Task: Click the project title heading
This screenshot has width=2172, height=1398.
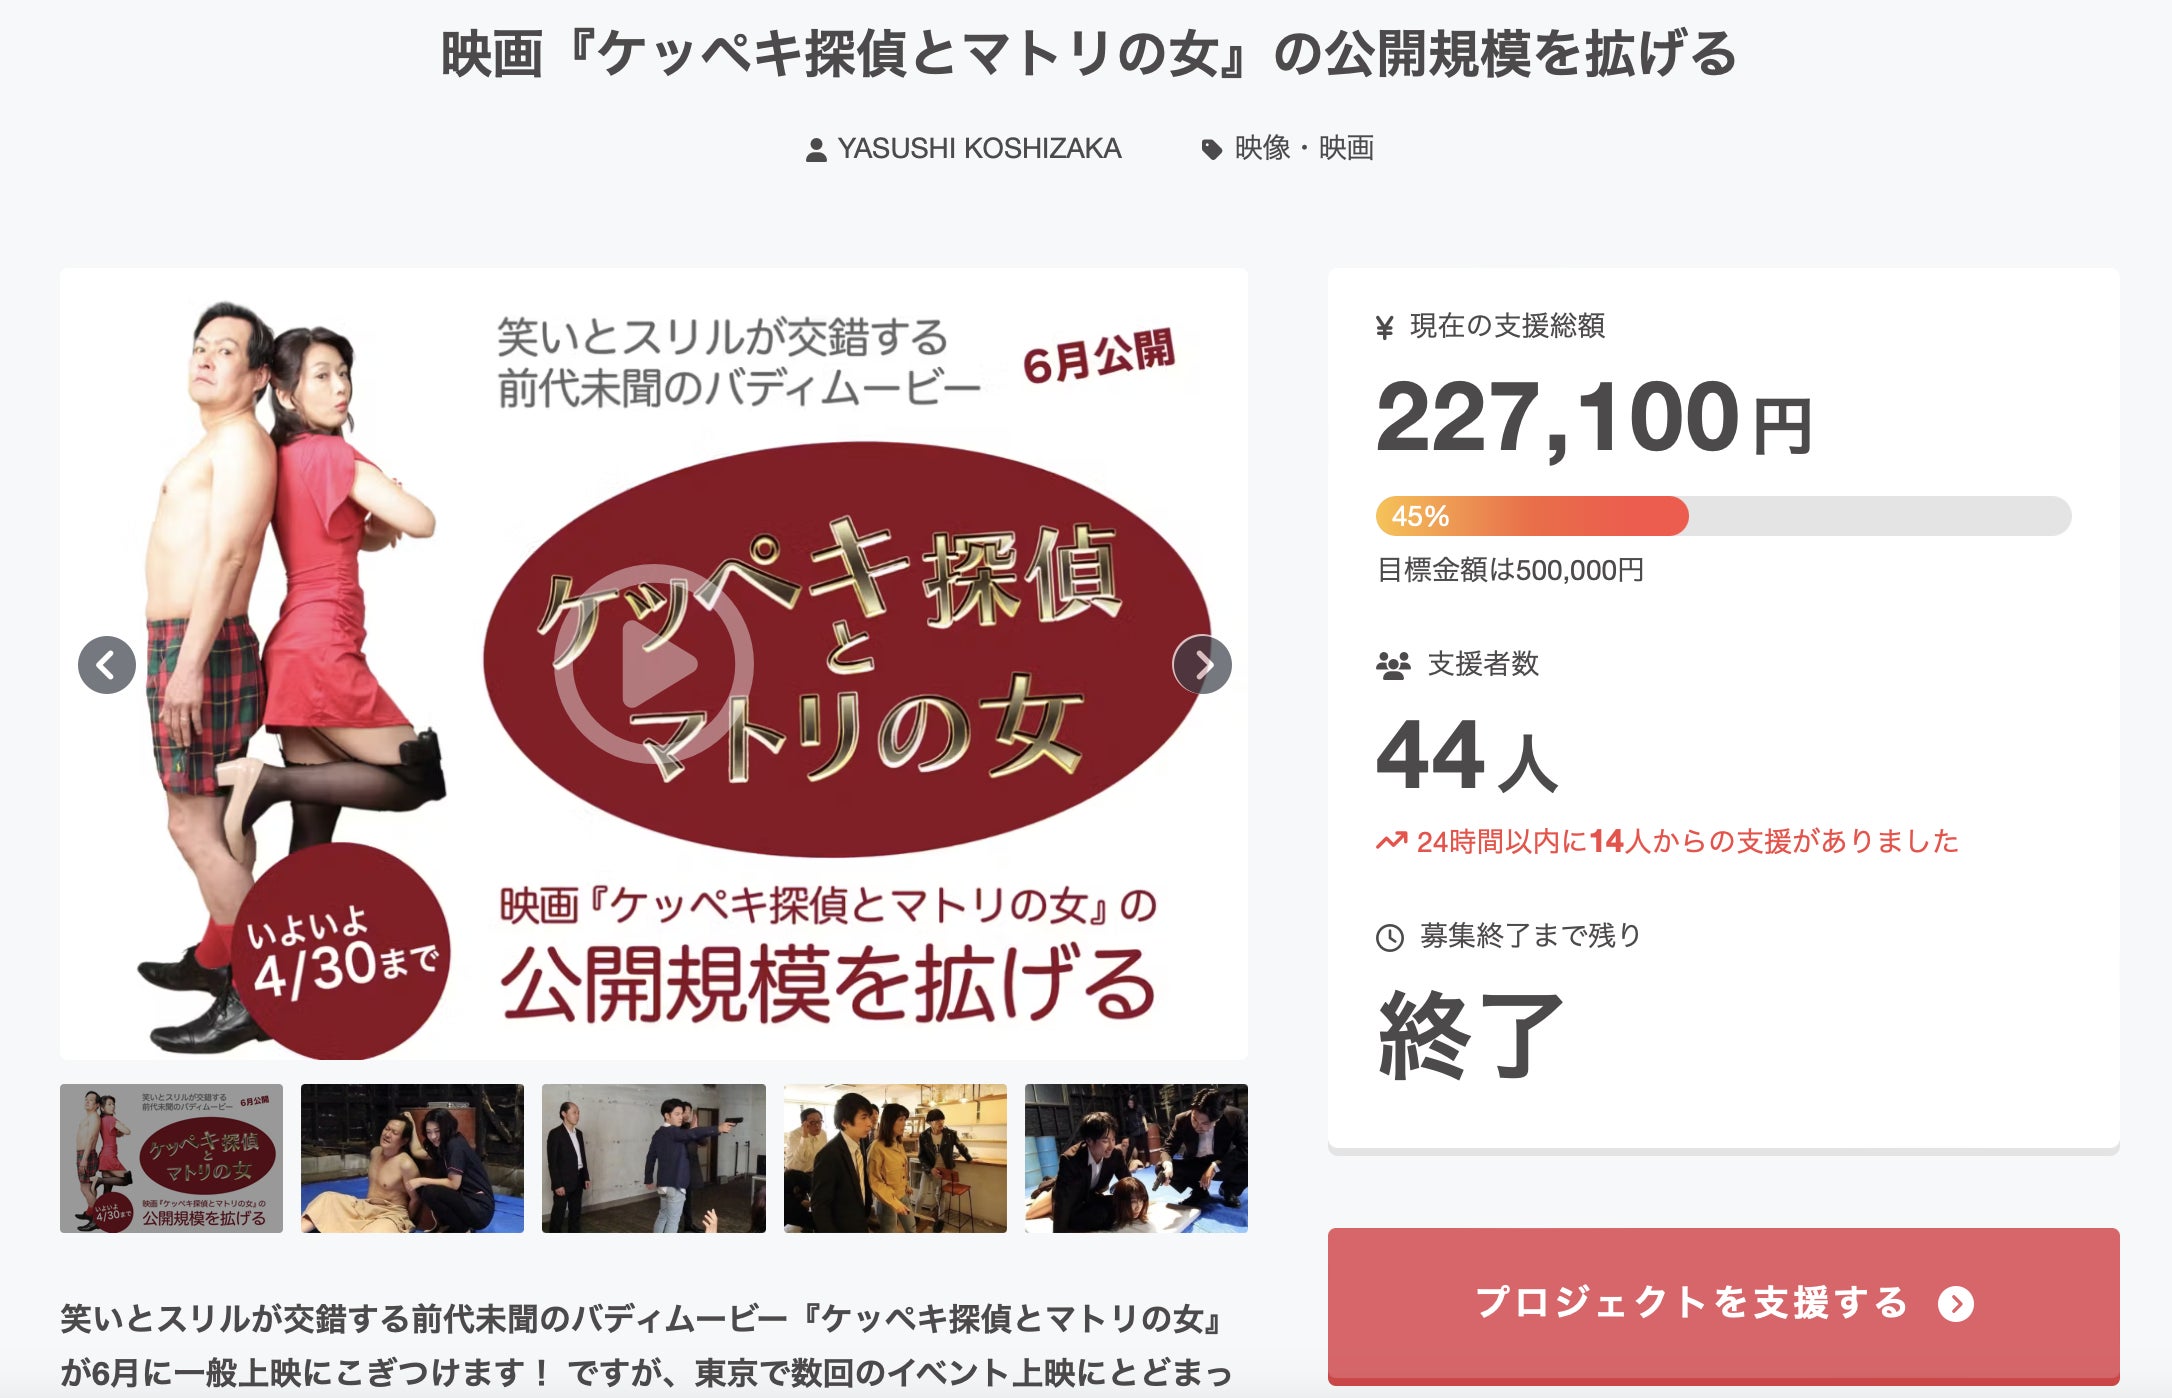Action: point(1088,54)
